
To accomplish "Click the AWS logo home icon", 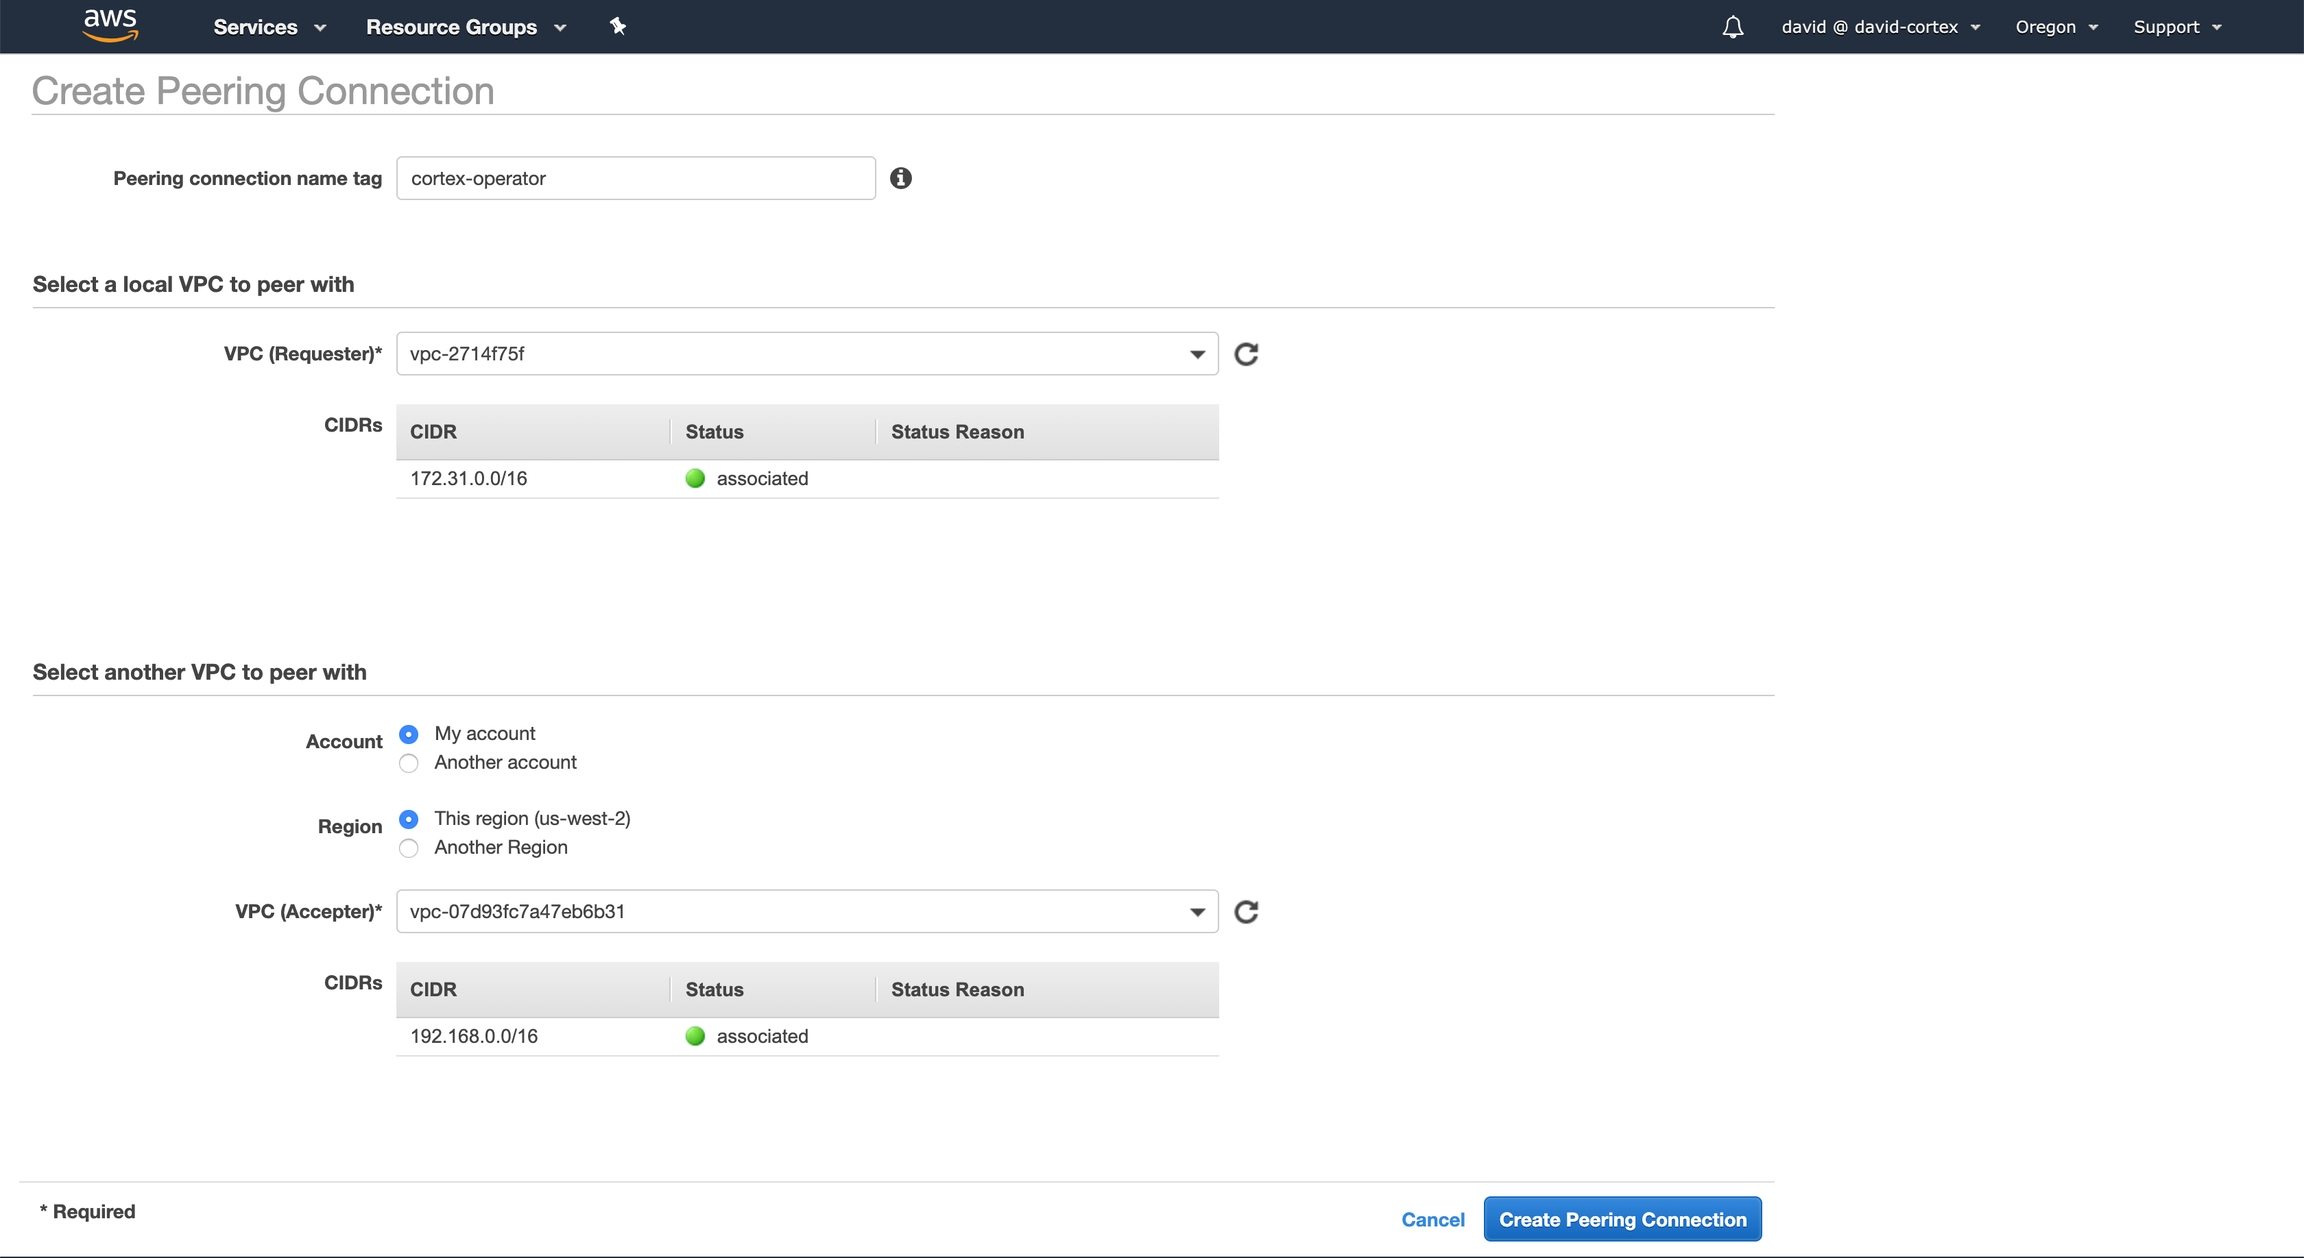I will click(110, 26).
